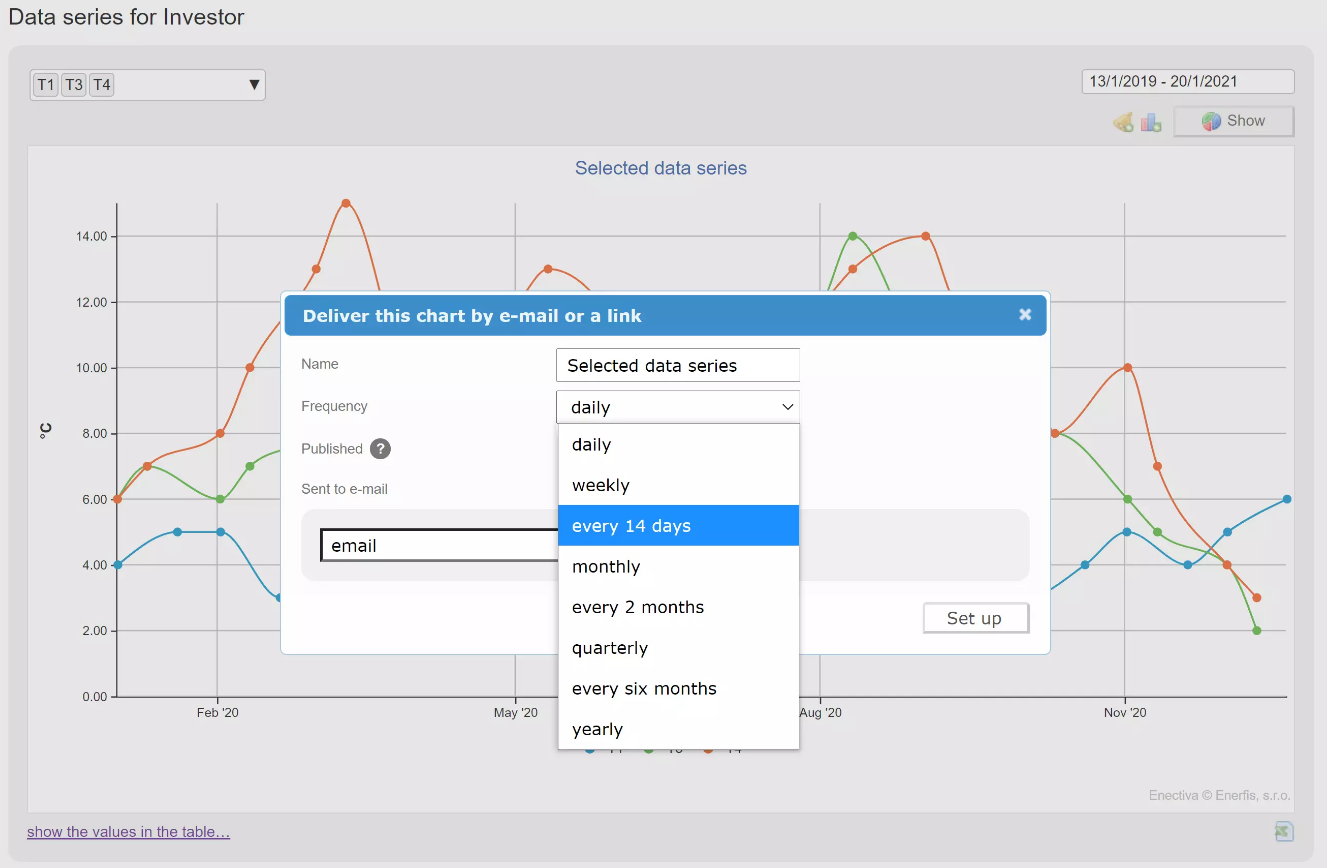
Task: Click the Name text field
Action: [677, 366]
